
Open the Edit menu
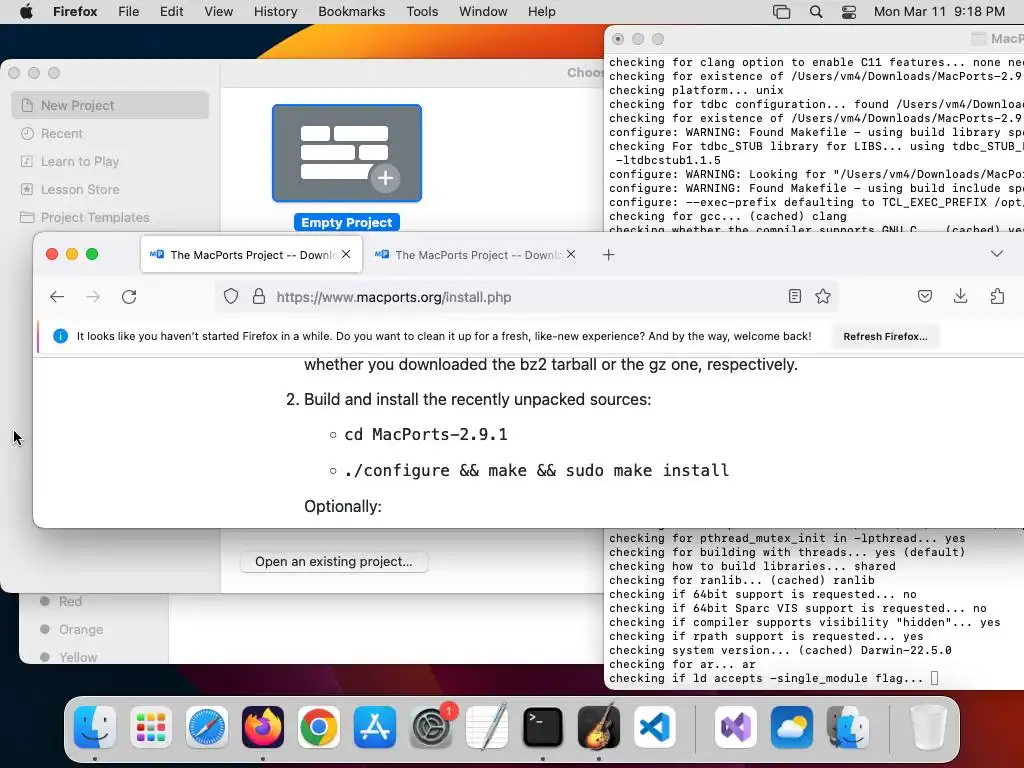(171, 12)
